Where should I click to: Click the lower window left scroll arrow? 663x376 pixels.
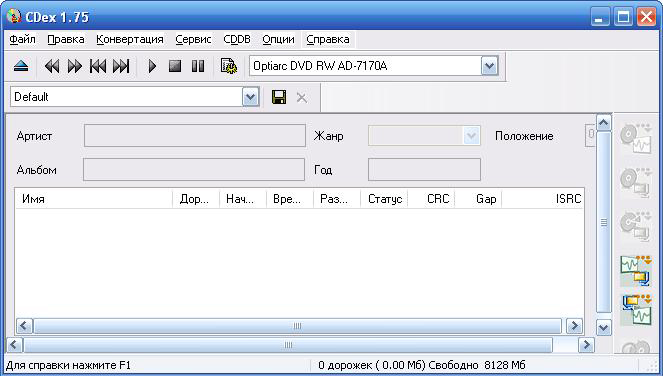tap(14, 345)
